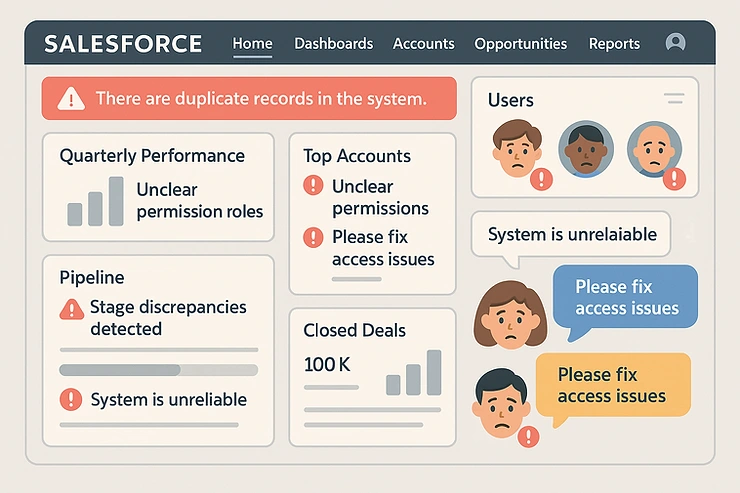This screenshot has width=740, height=493.
Task: Open the Pipeline card title
Action: (x=92, y=277)
